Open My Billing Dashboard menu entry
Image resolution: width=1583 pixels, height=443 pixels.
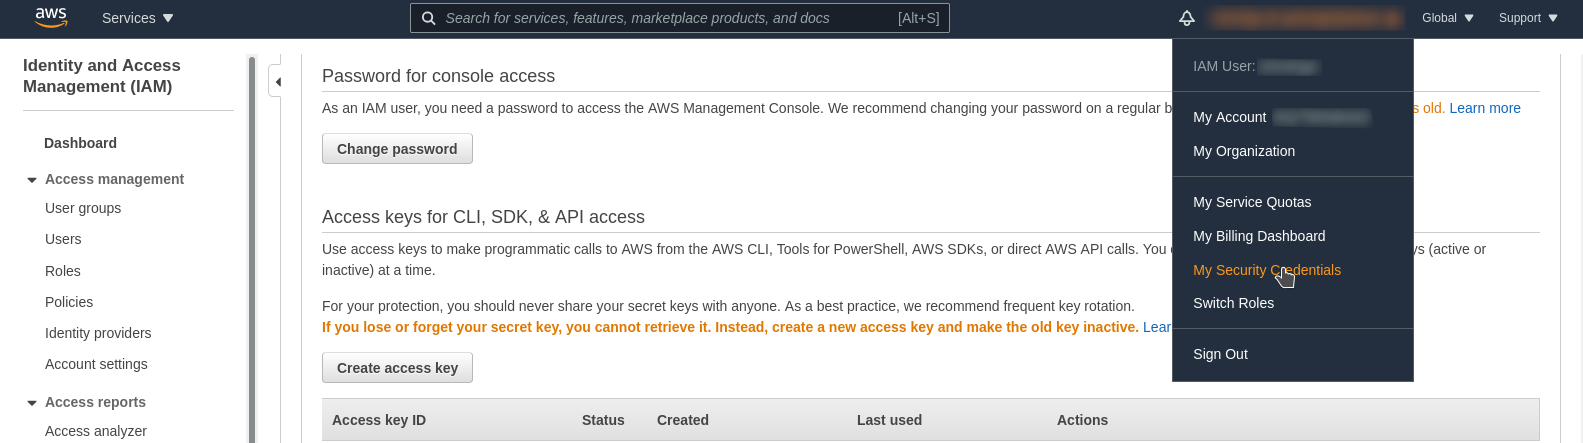click(x=1259, y=236)
